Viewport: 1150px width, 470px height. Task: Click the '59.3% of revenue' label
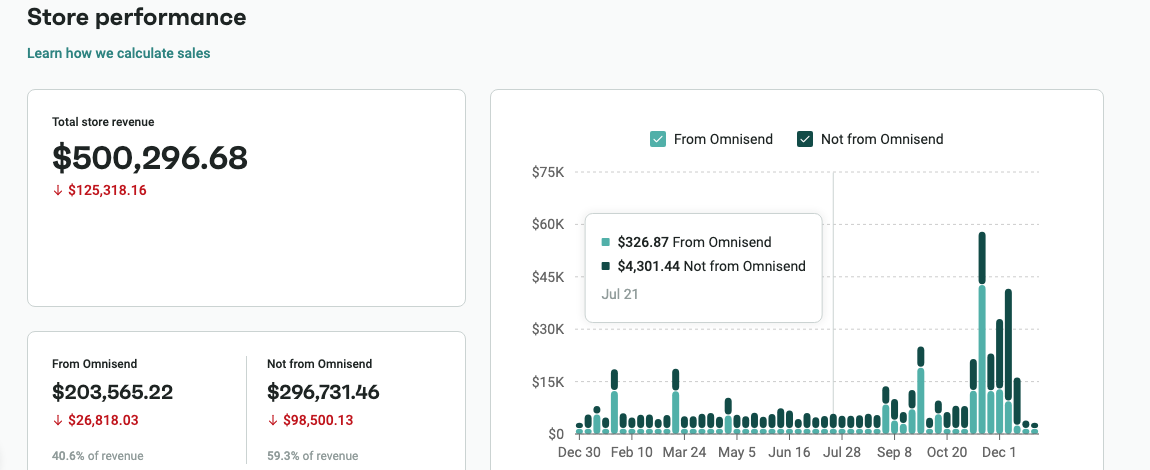[x=313, y=456]
